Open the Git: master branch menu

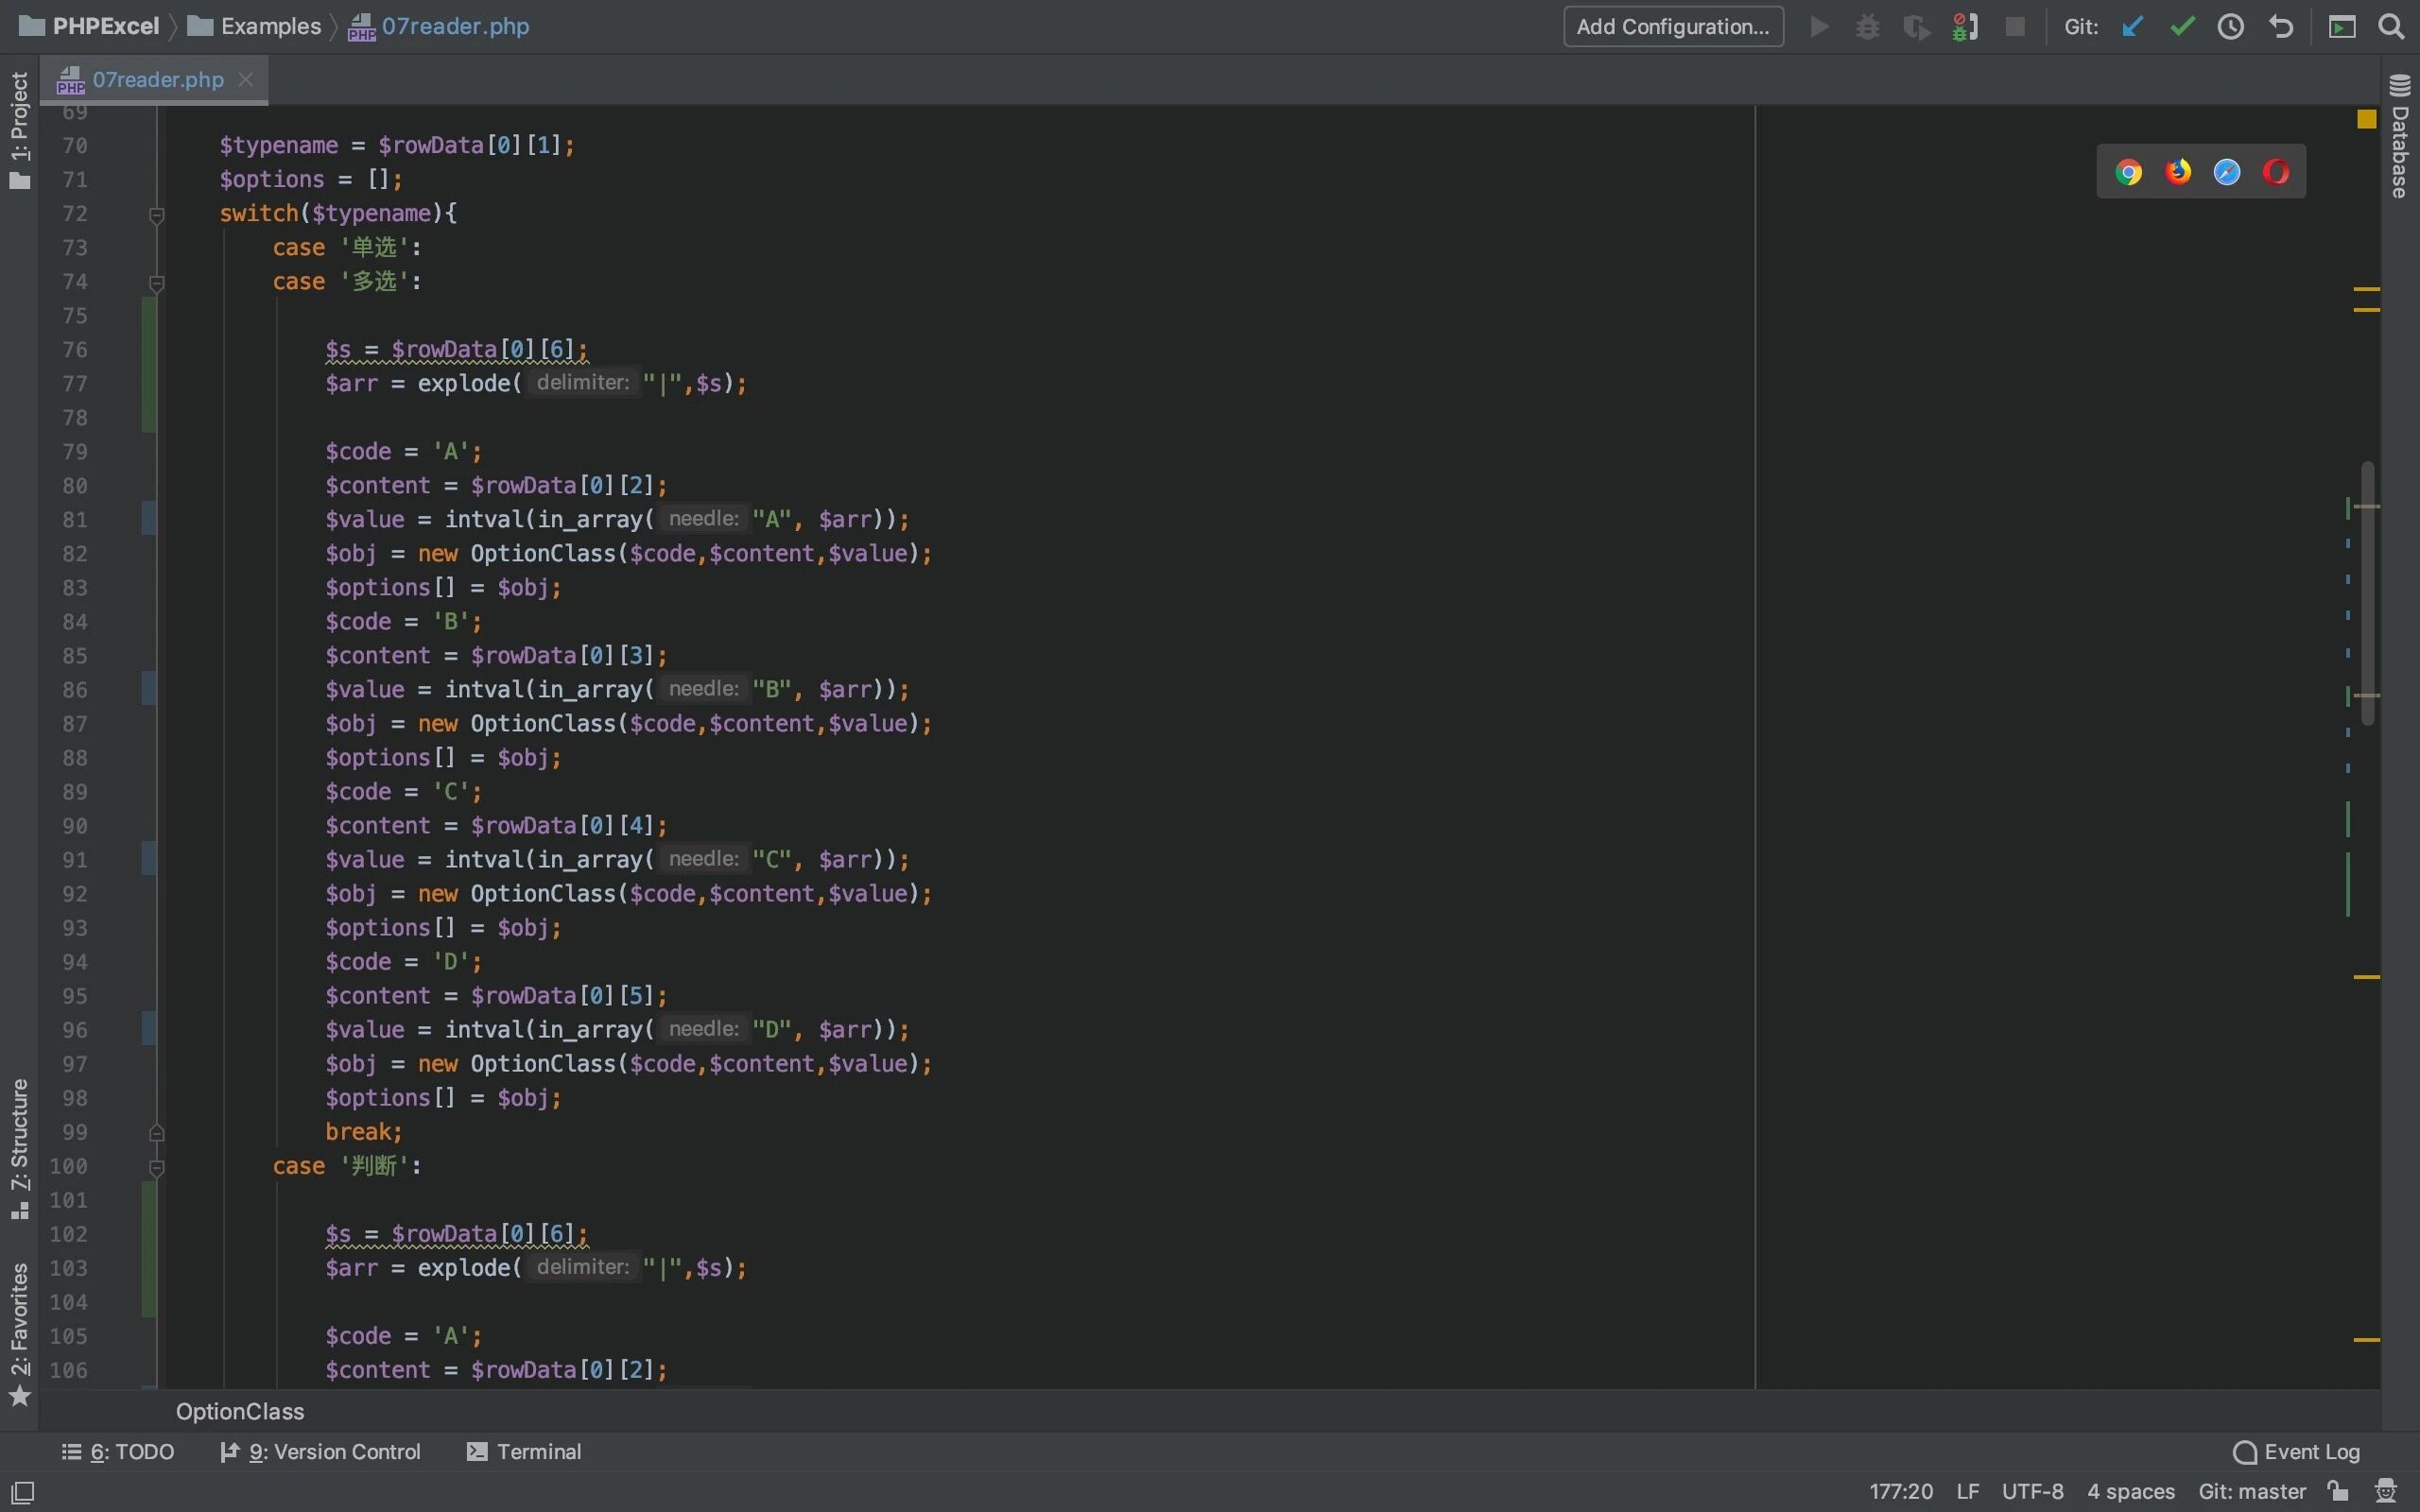coord(2251,1491)
